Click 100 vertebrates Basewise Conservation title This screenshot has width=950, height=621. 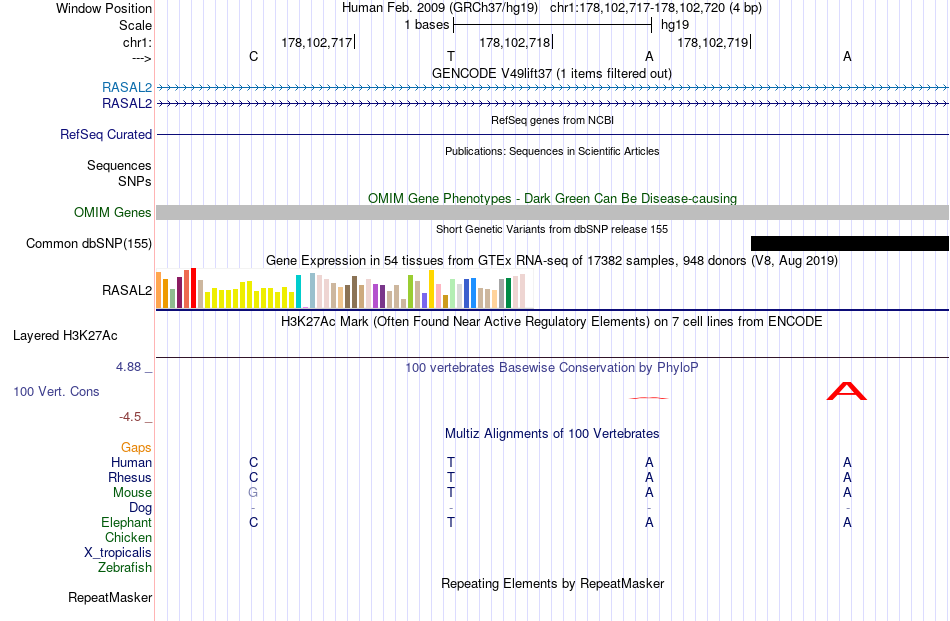click(552, 367)
